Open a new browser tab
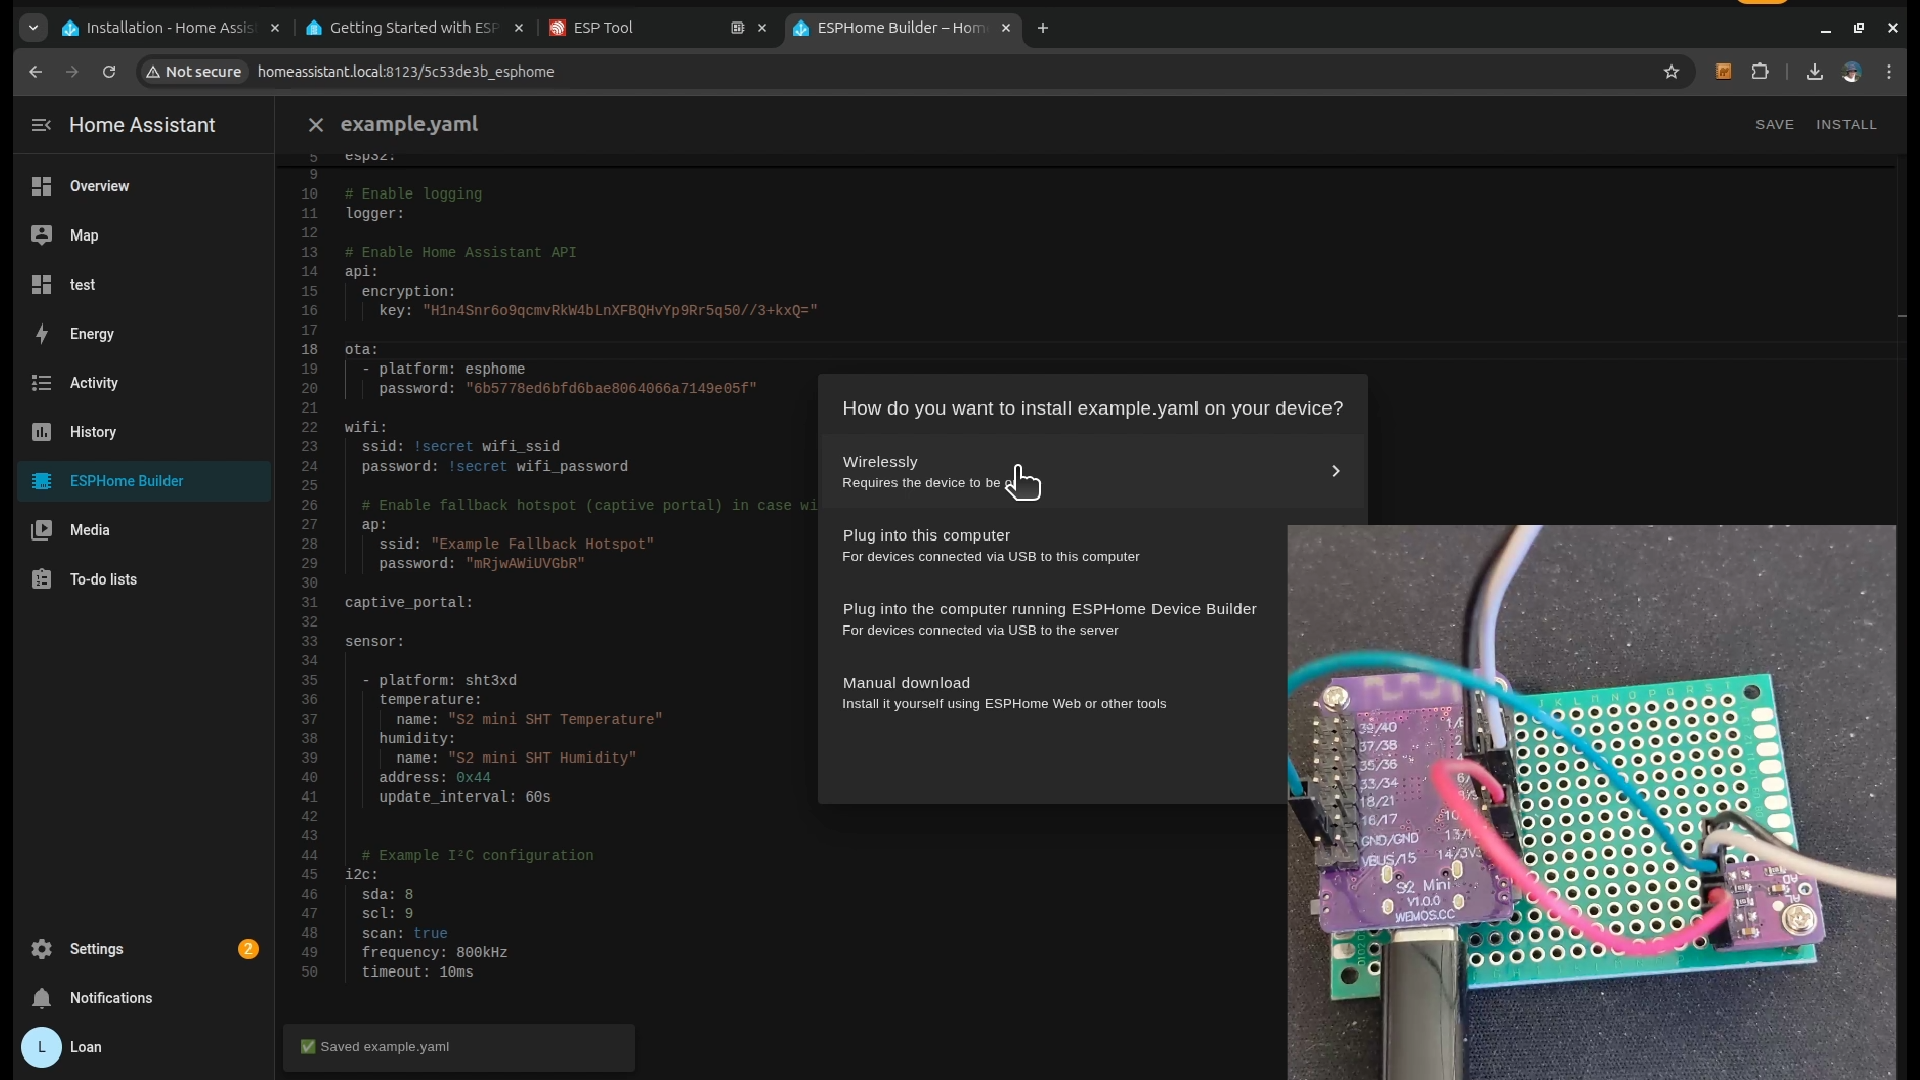The height and width of the screenshot is (1080, 1920). coord(1043,28)
